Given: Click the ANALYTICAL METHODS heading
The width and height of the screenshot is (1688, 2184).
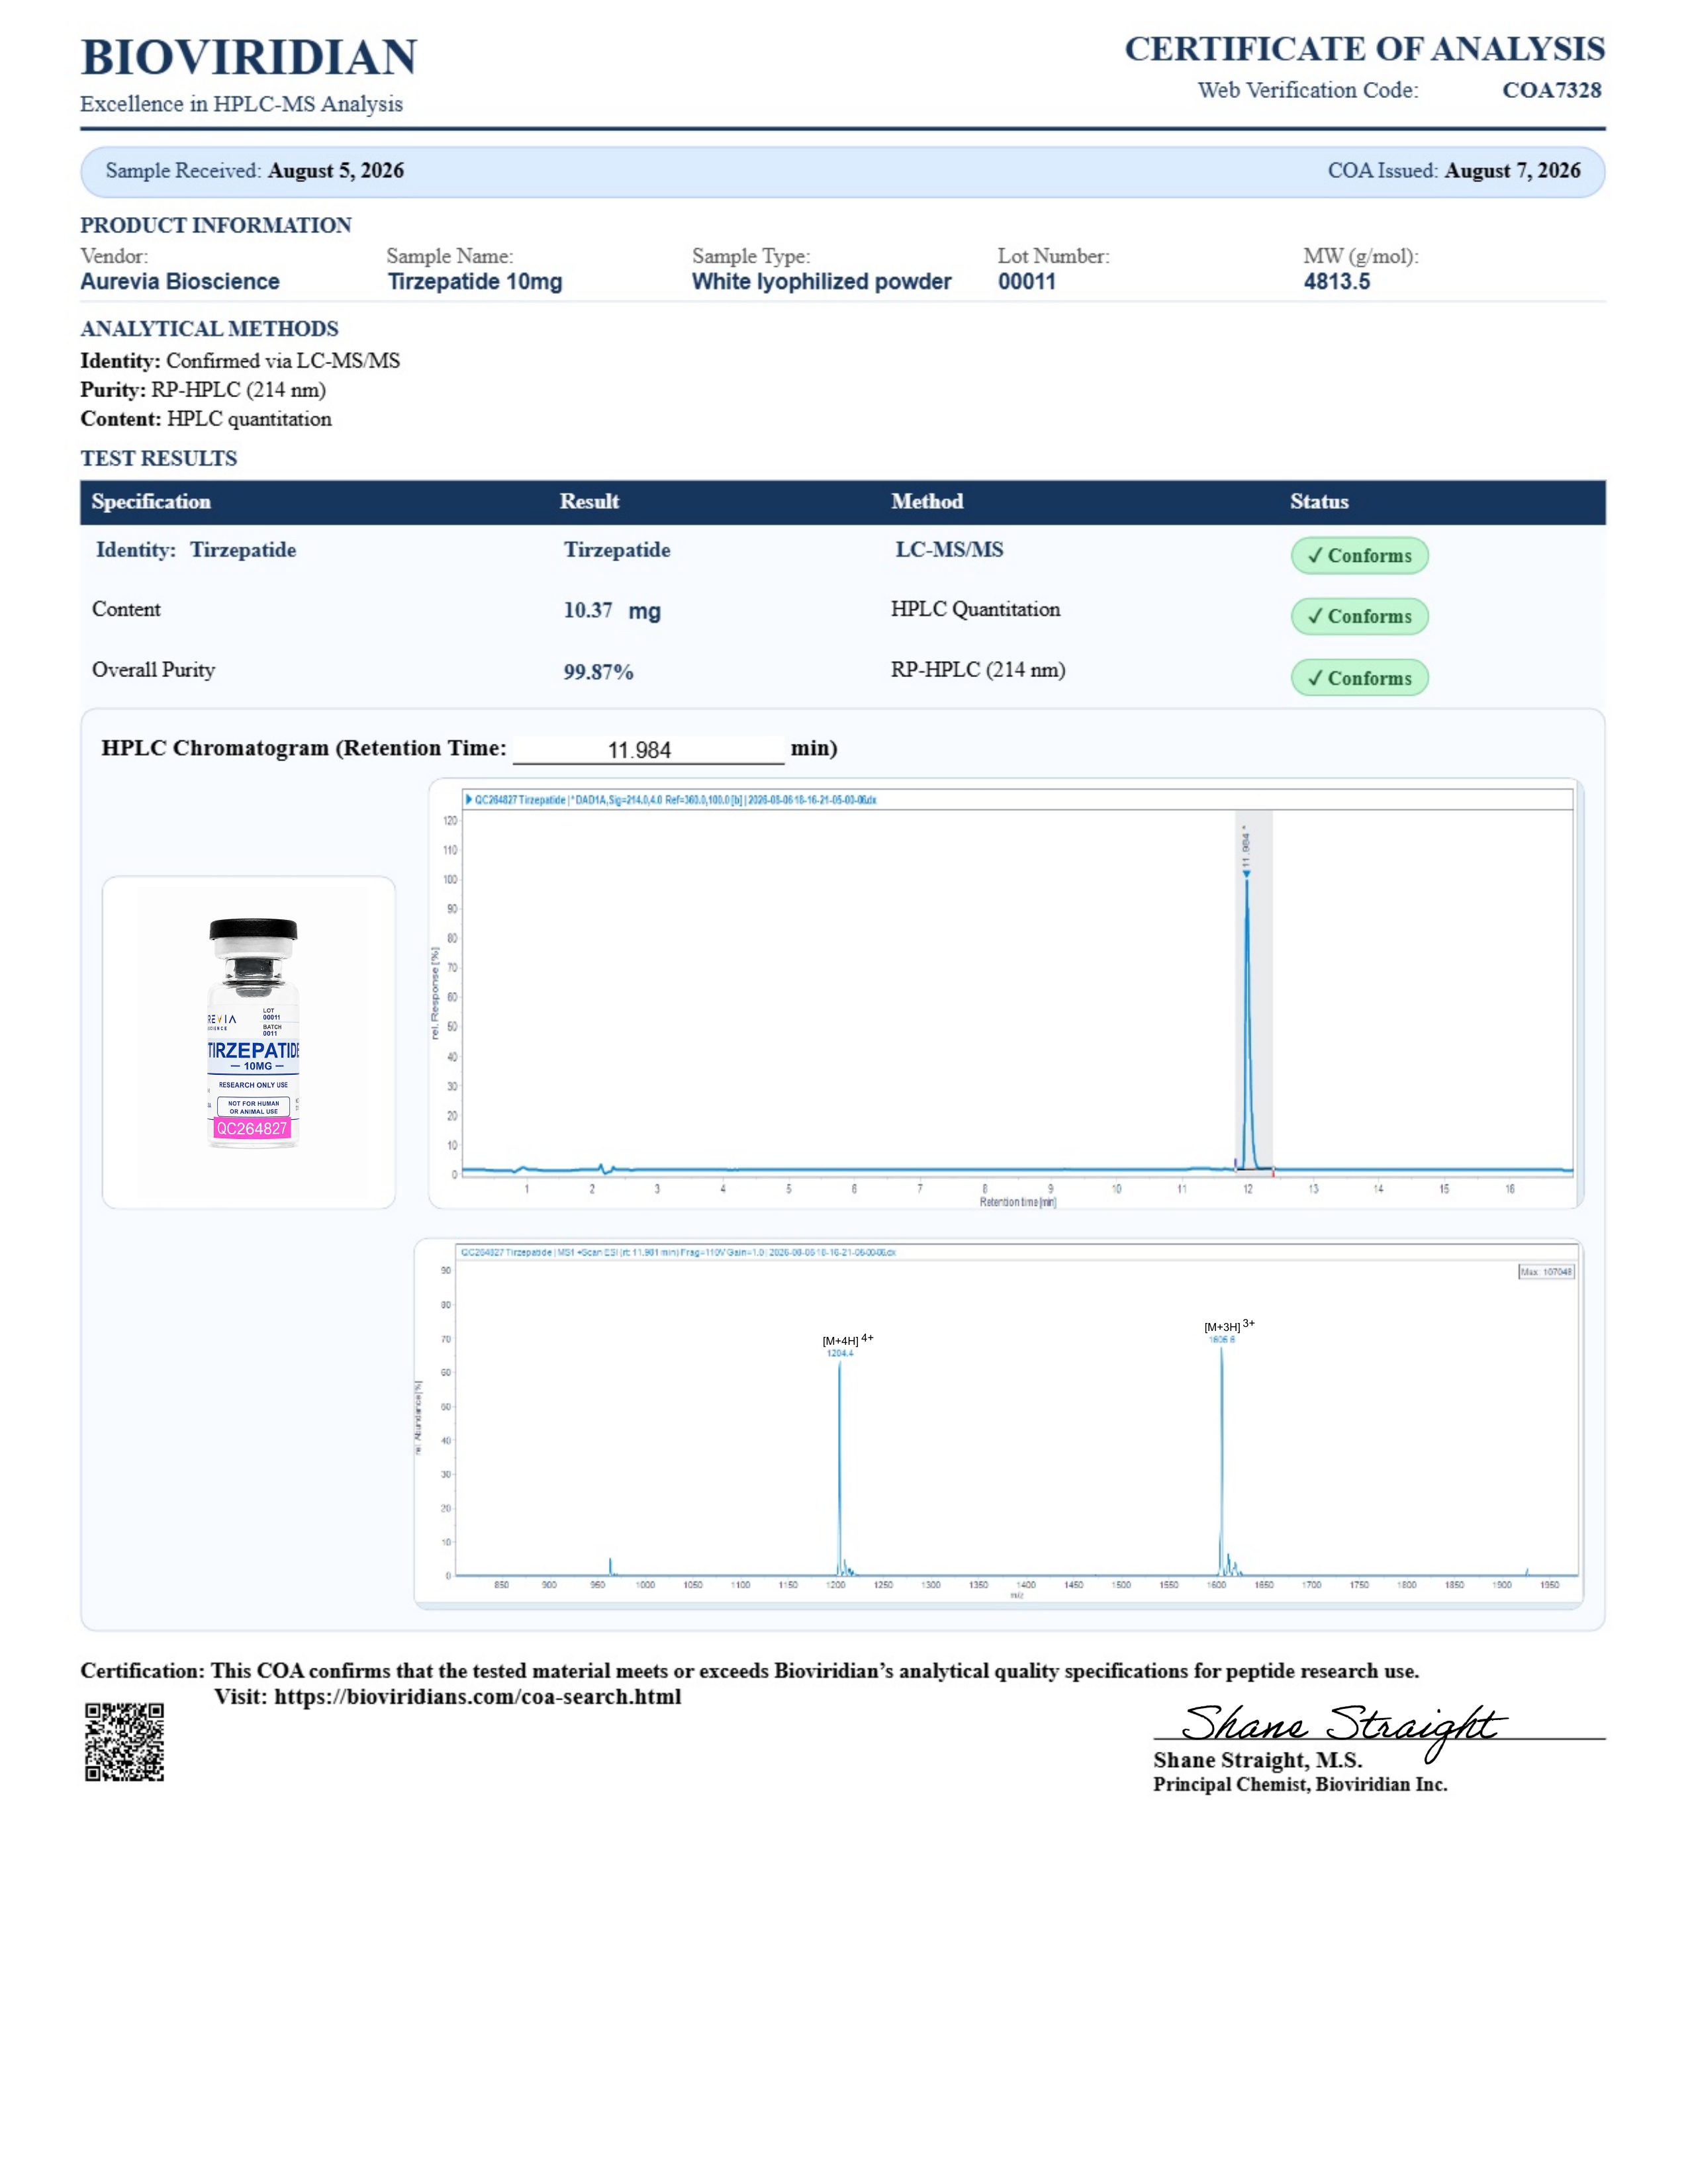Looking at the screenshot, I should pyautogui.click(x=210, y=329).
